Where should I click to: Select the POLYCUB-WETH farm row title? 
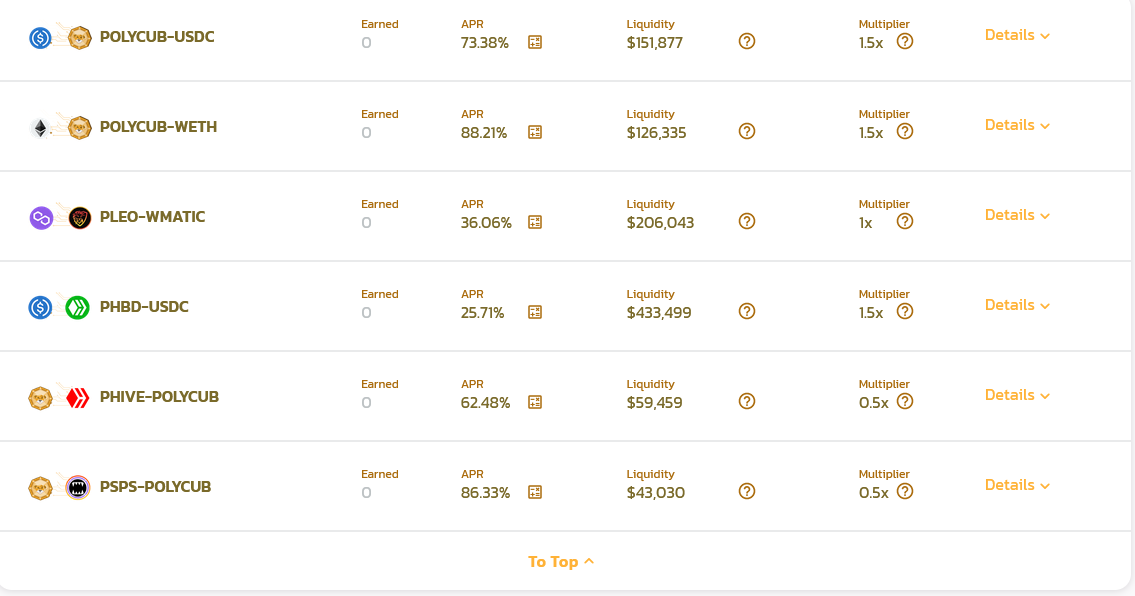pos(159,127)
